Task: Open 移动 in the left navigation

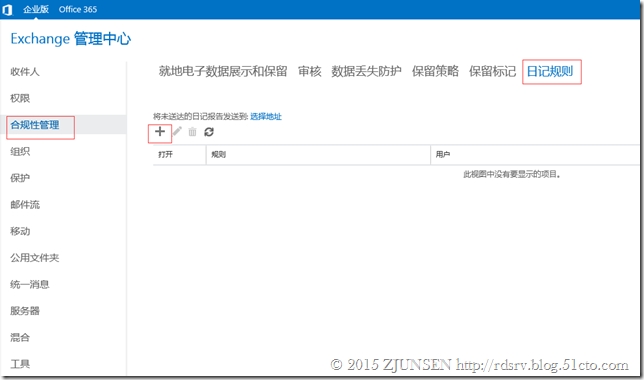Action: [20, 231]
